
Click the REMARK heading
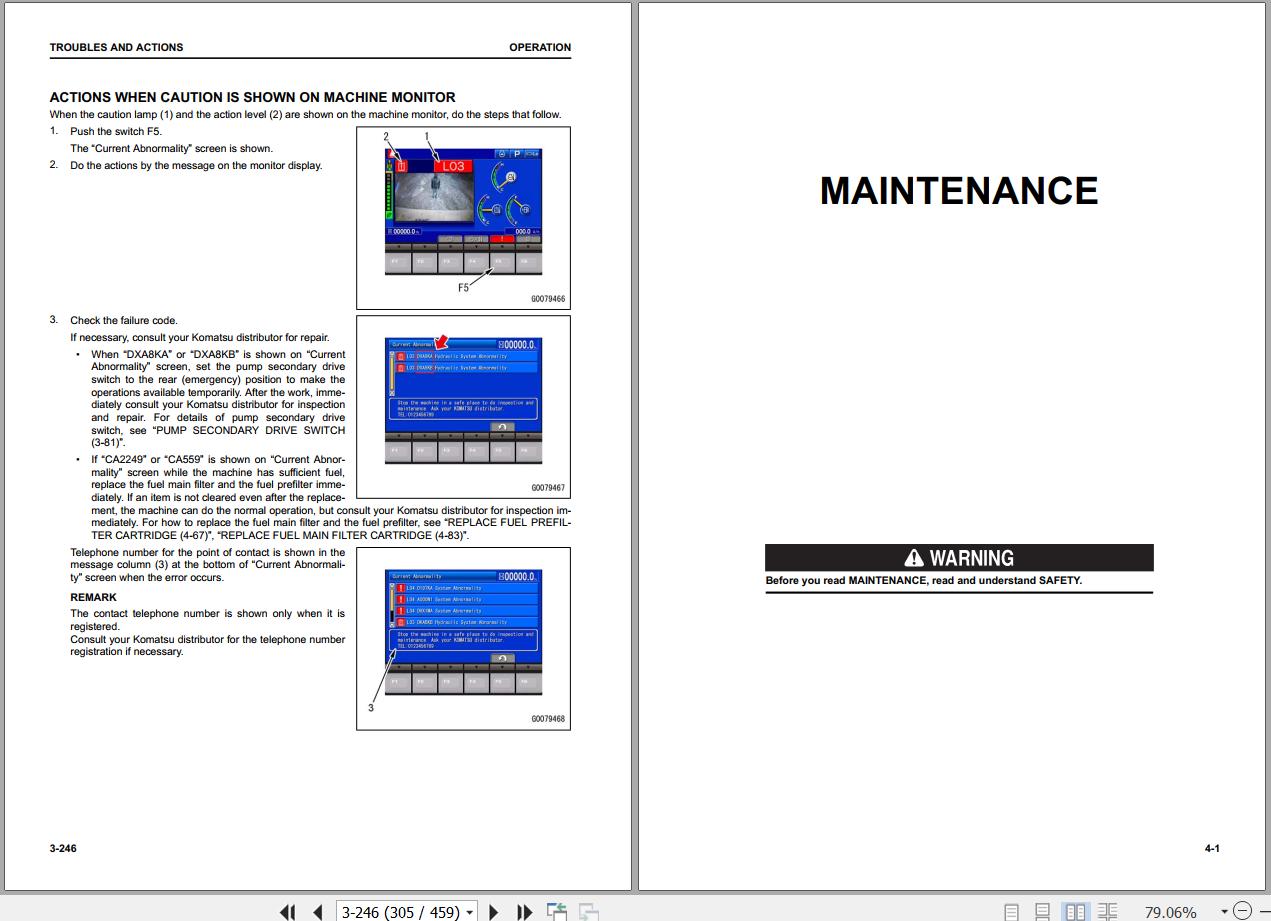click(x=93, y=598)
